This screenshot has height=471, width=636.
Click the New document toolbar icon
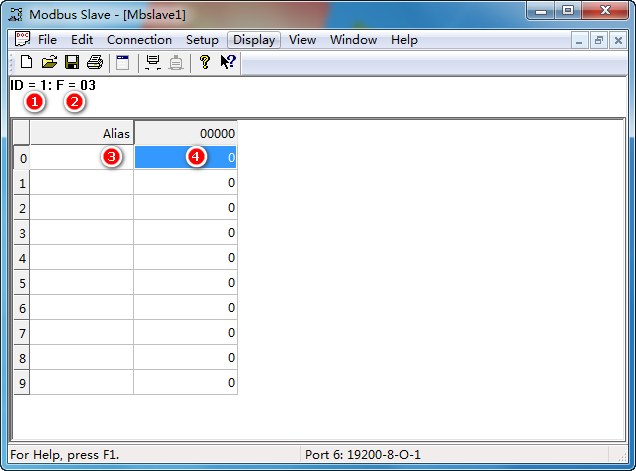click(26, 62)
